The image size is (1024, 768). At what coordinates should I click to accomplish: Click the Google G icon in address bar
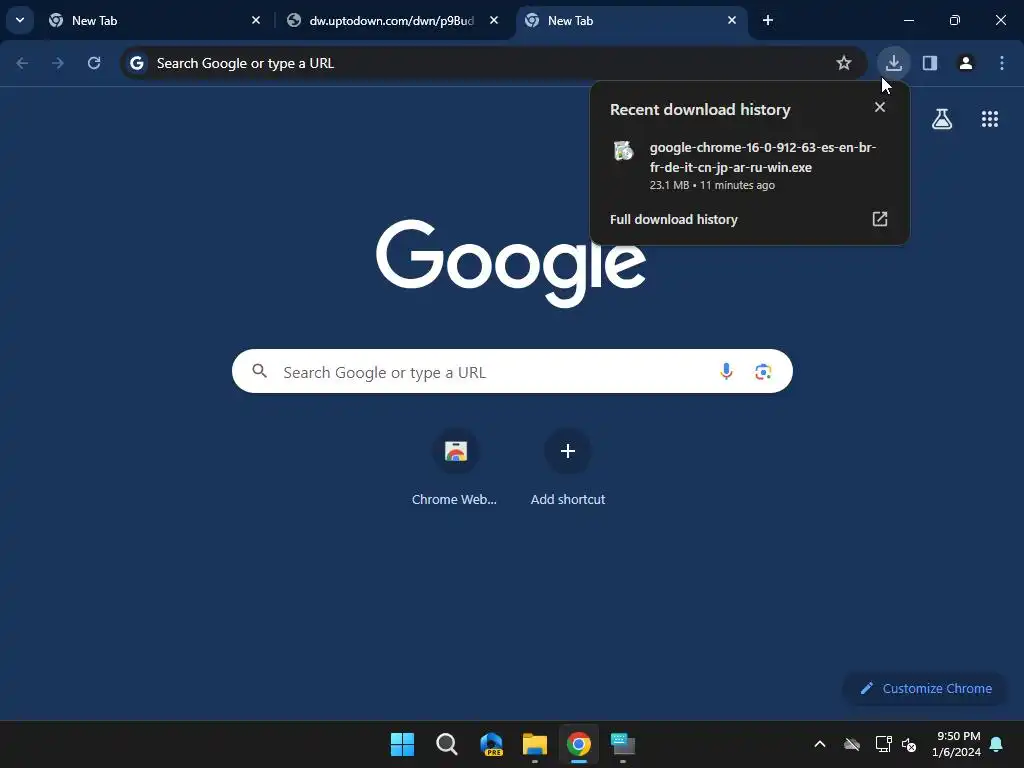136,63
